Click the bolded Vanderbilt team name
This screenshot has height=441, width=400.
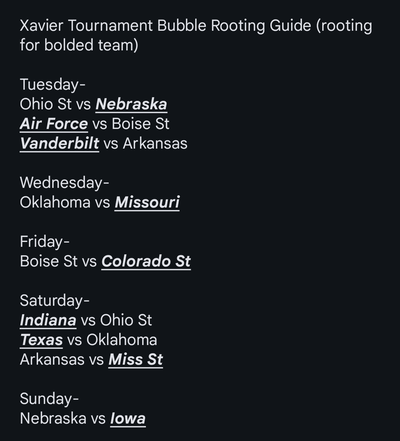[x=59, y=144]
